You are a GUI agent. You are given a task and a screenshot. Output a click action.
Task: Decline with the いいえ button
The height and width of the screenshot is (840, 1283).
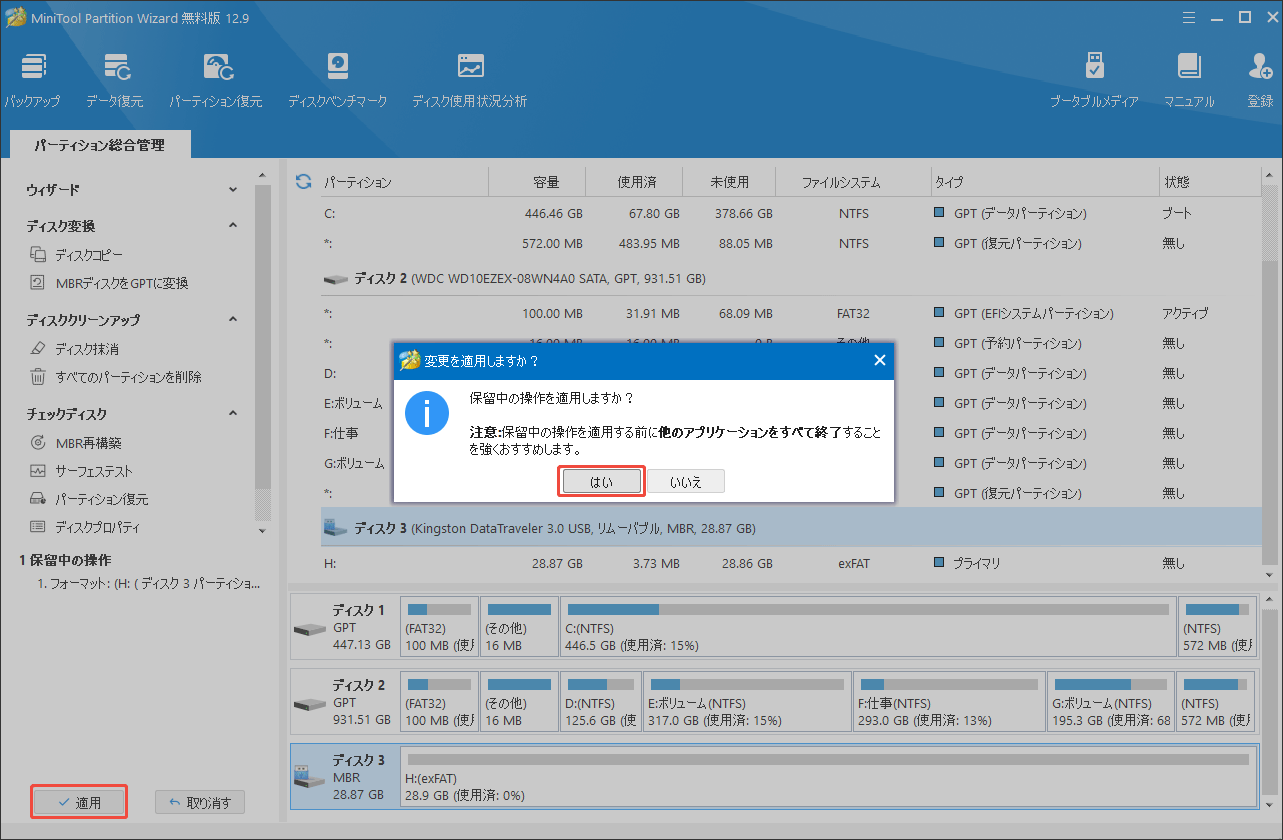pyautogui.click(x=685, y=481)
